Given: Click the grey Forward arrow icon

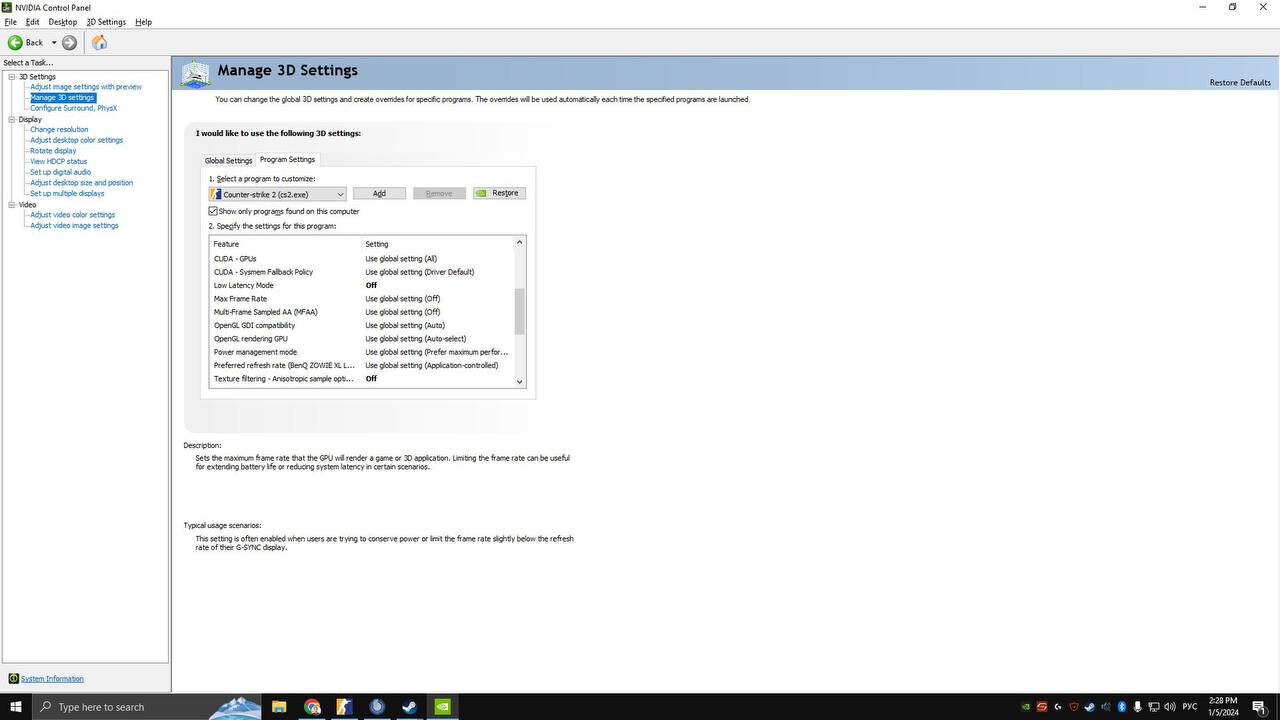Looking at the screenshot, I should click(x=69, y=42).
